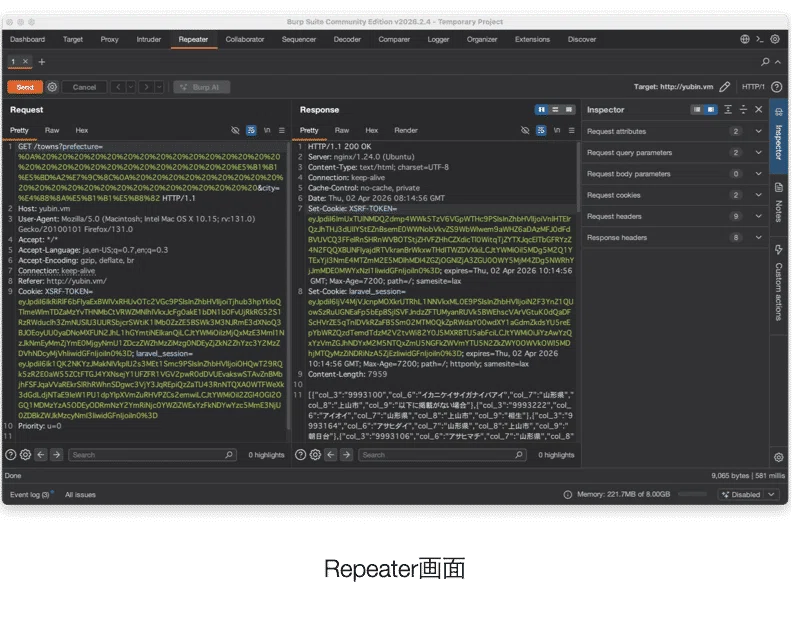
Task: Open the Dashboard tab
Action: point(27,39)
